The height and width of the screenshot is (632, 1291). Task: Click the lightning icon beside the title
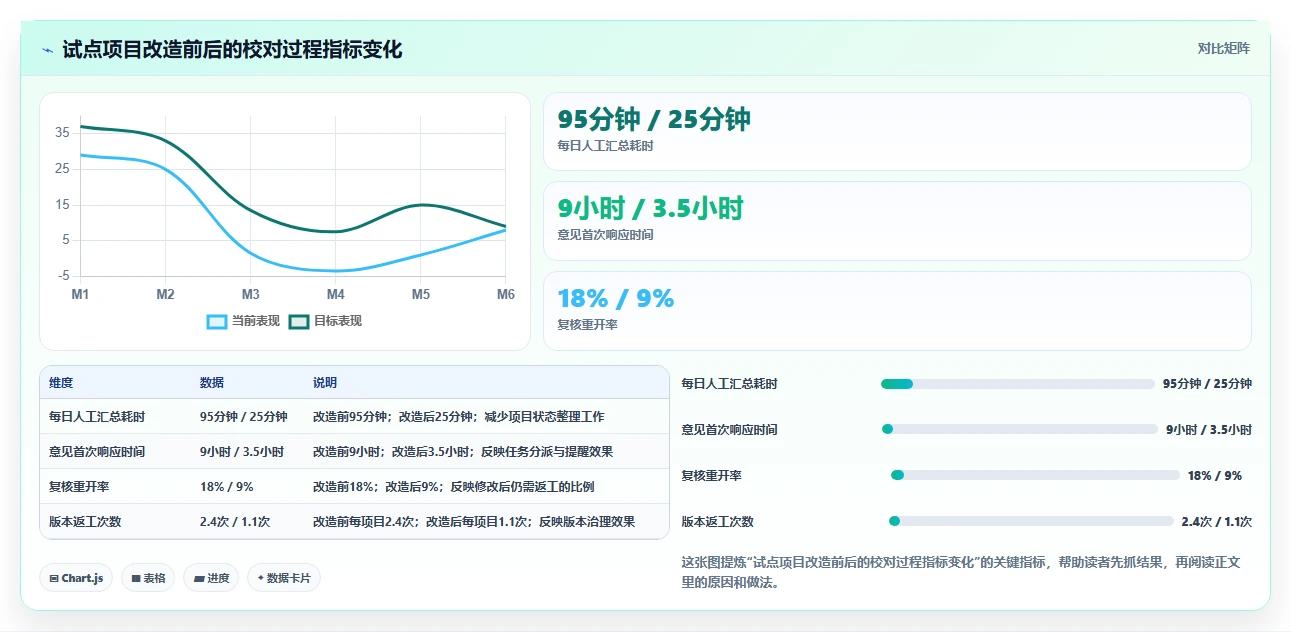click(x=48, y=50)
